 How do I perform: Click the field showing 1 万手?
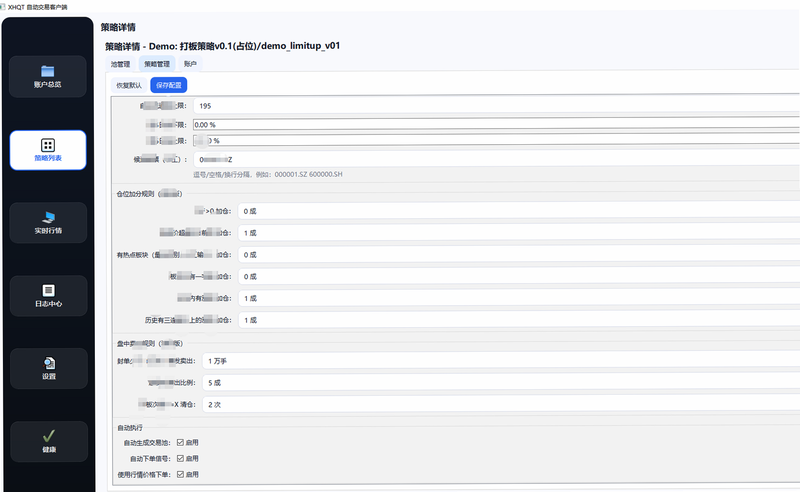click(501, 361)
